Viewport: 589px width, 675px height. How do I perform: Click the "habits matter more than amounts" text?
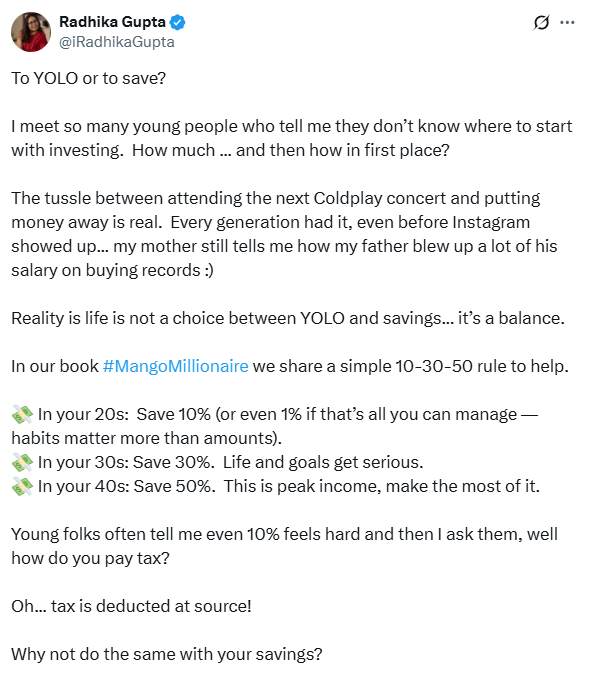(144, 439)
